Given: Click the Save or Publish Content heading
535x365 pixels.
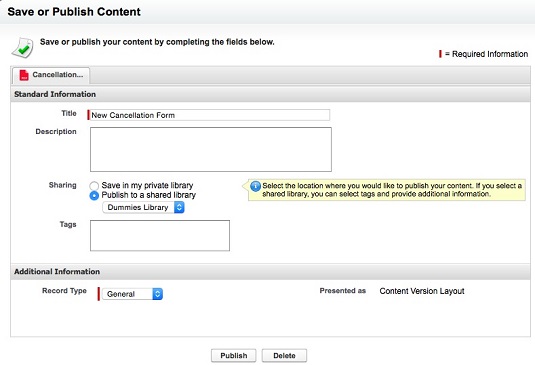Looking at the screenshot, I should tap(74, 12).
